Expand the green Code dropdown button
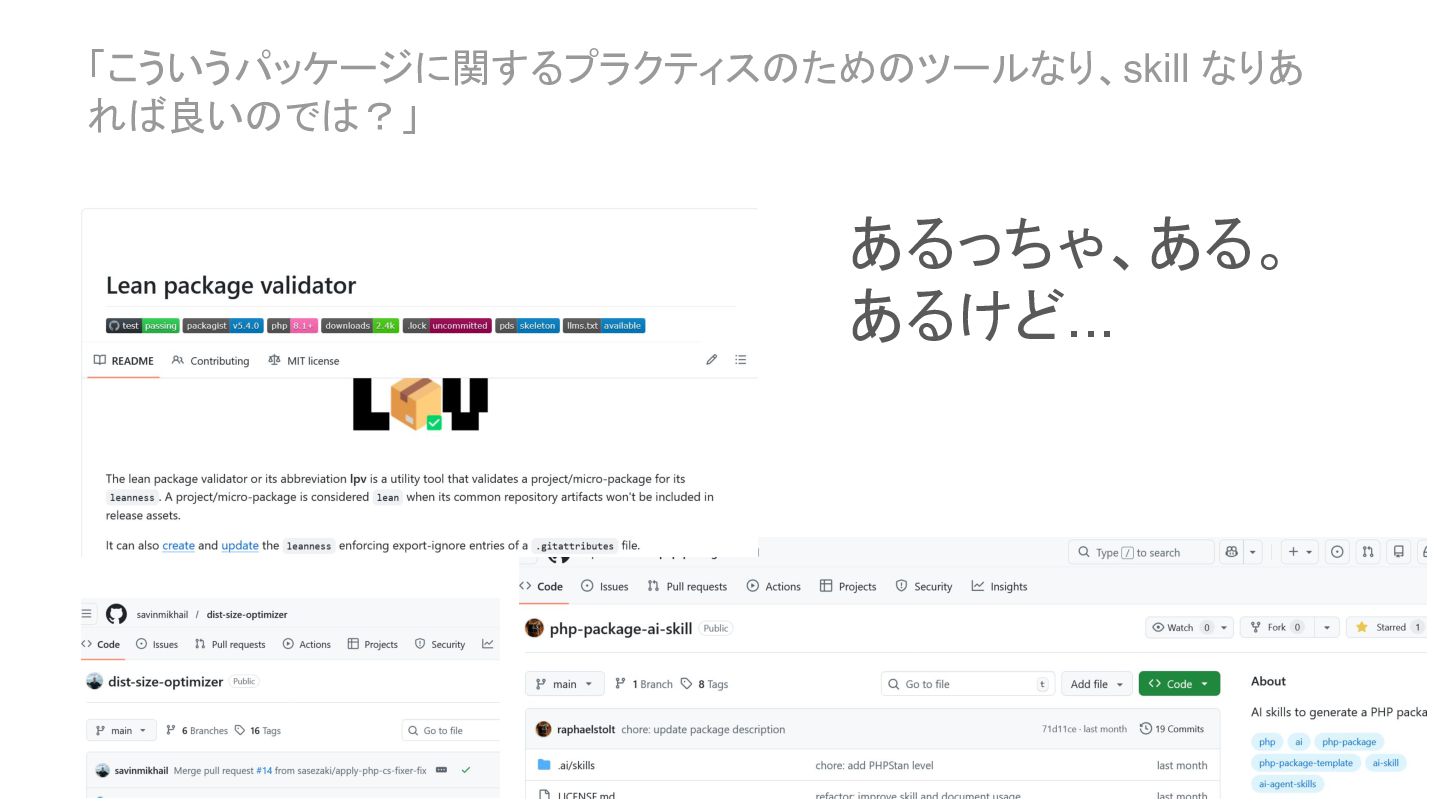 1179,684
